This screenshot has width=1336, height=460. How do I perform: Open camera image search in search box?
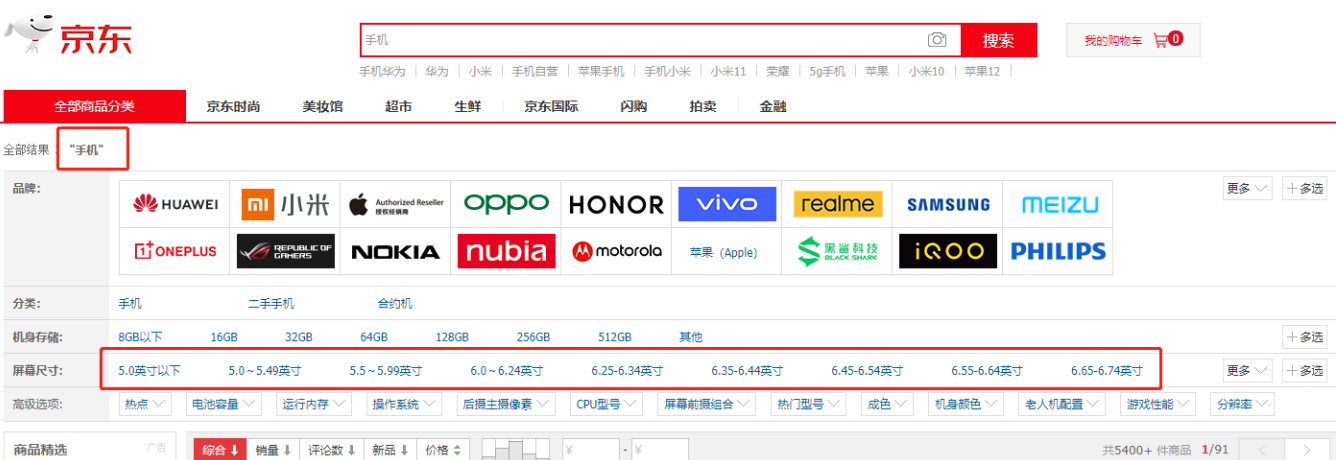937,40
